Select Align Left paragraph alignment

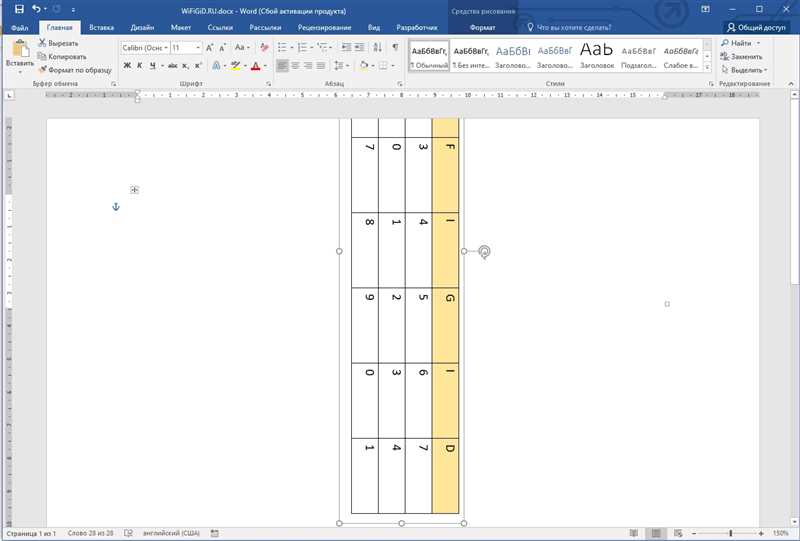point(282,65)
